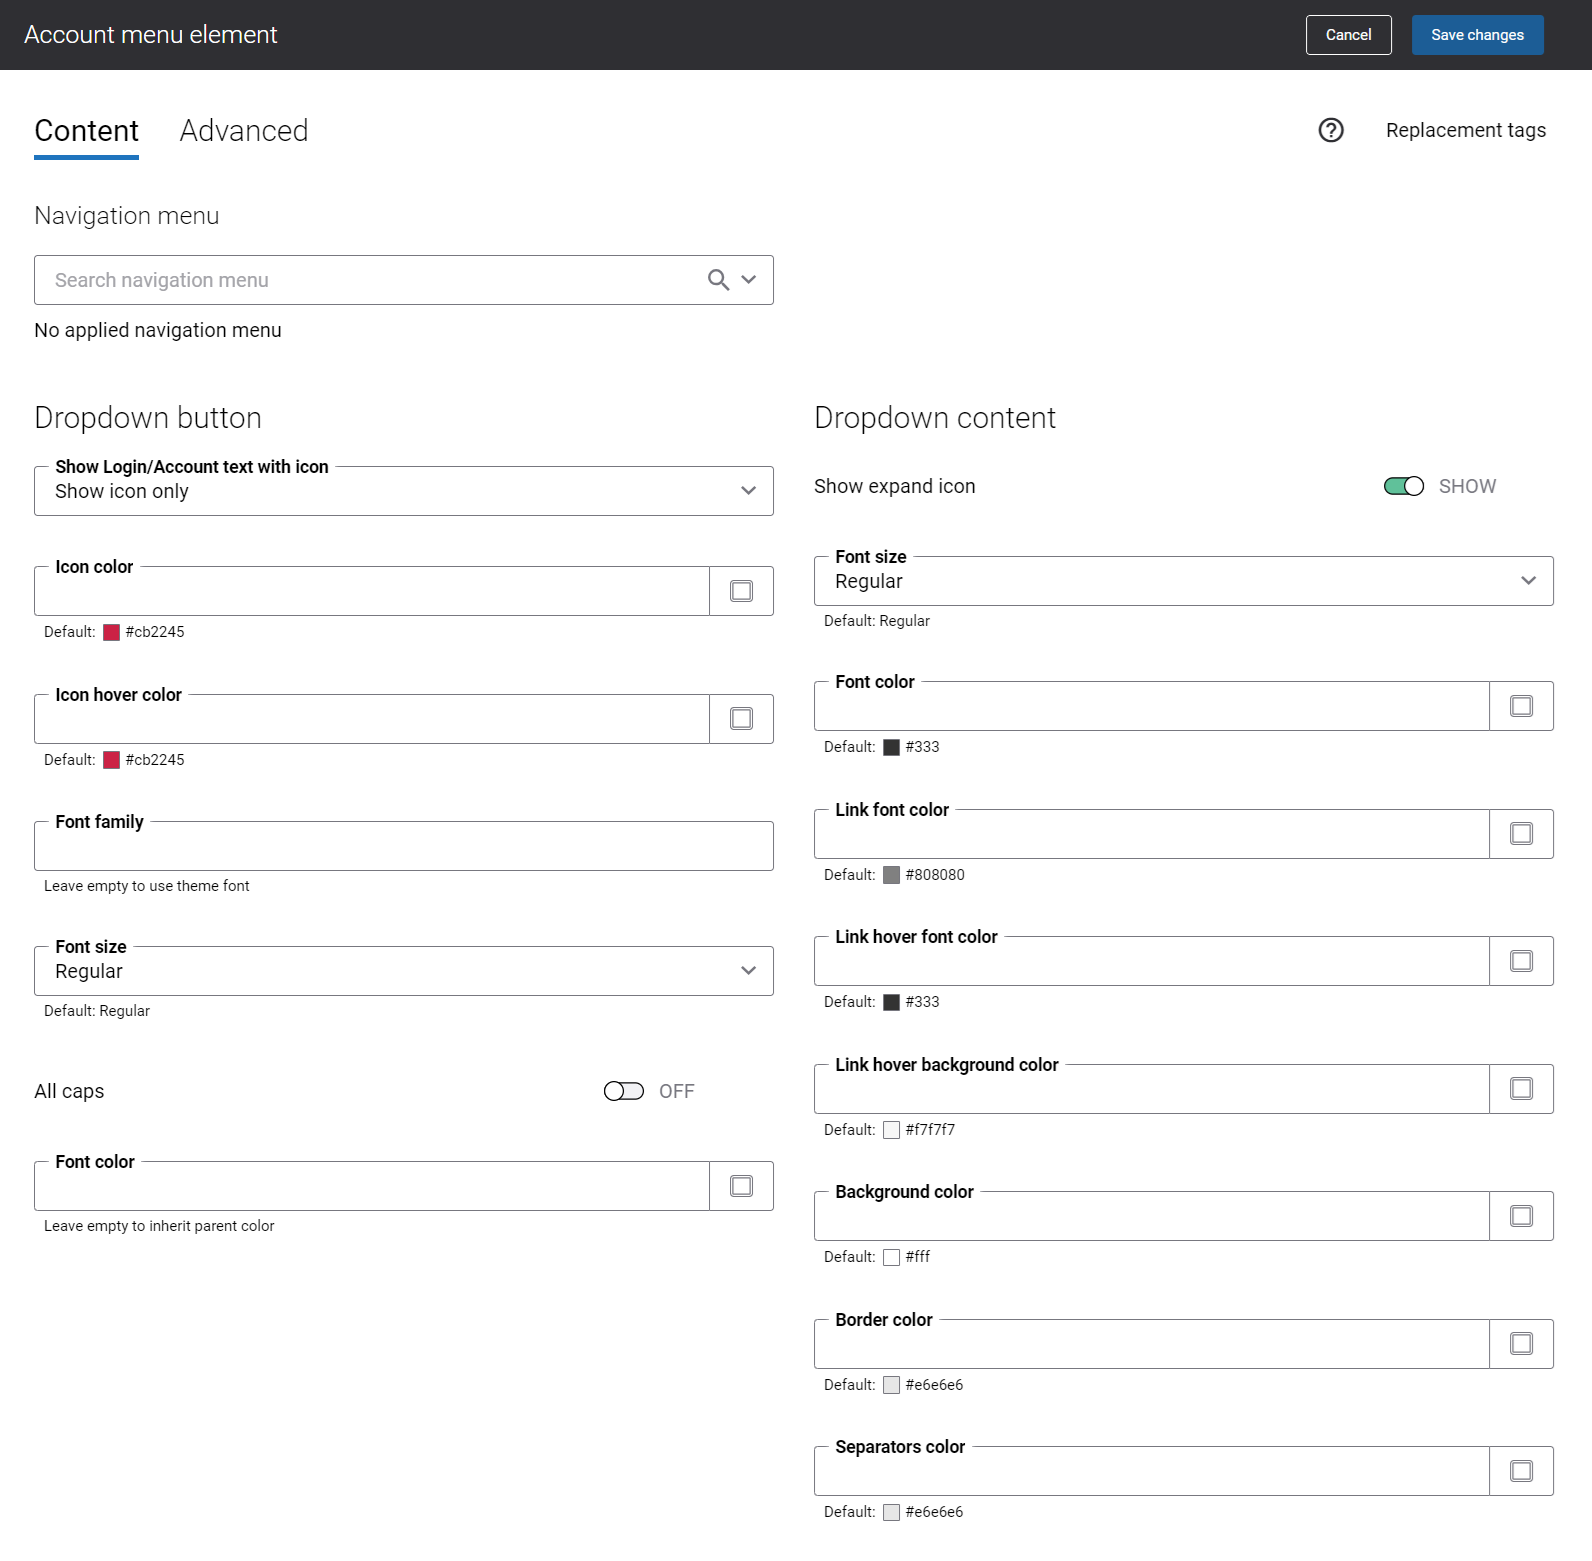Image resolution: width=1592 pixels, height=1561 pixels.
Task: Expand the Show Login/Account text with icon dropdown
Action: click(x=403, y=491)
